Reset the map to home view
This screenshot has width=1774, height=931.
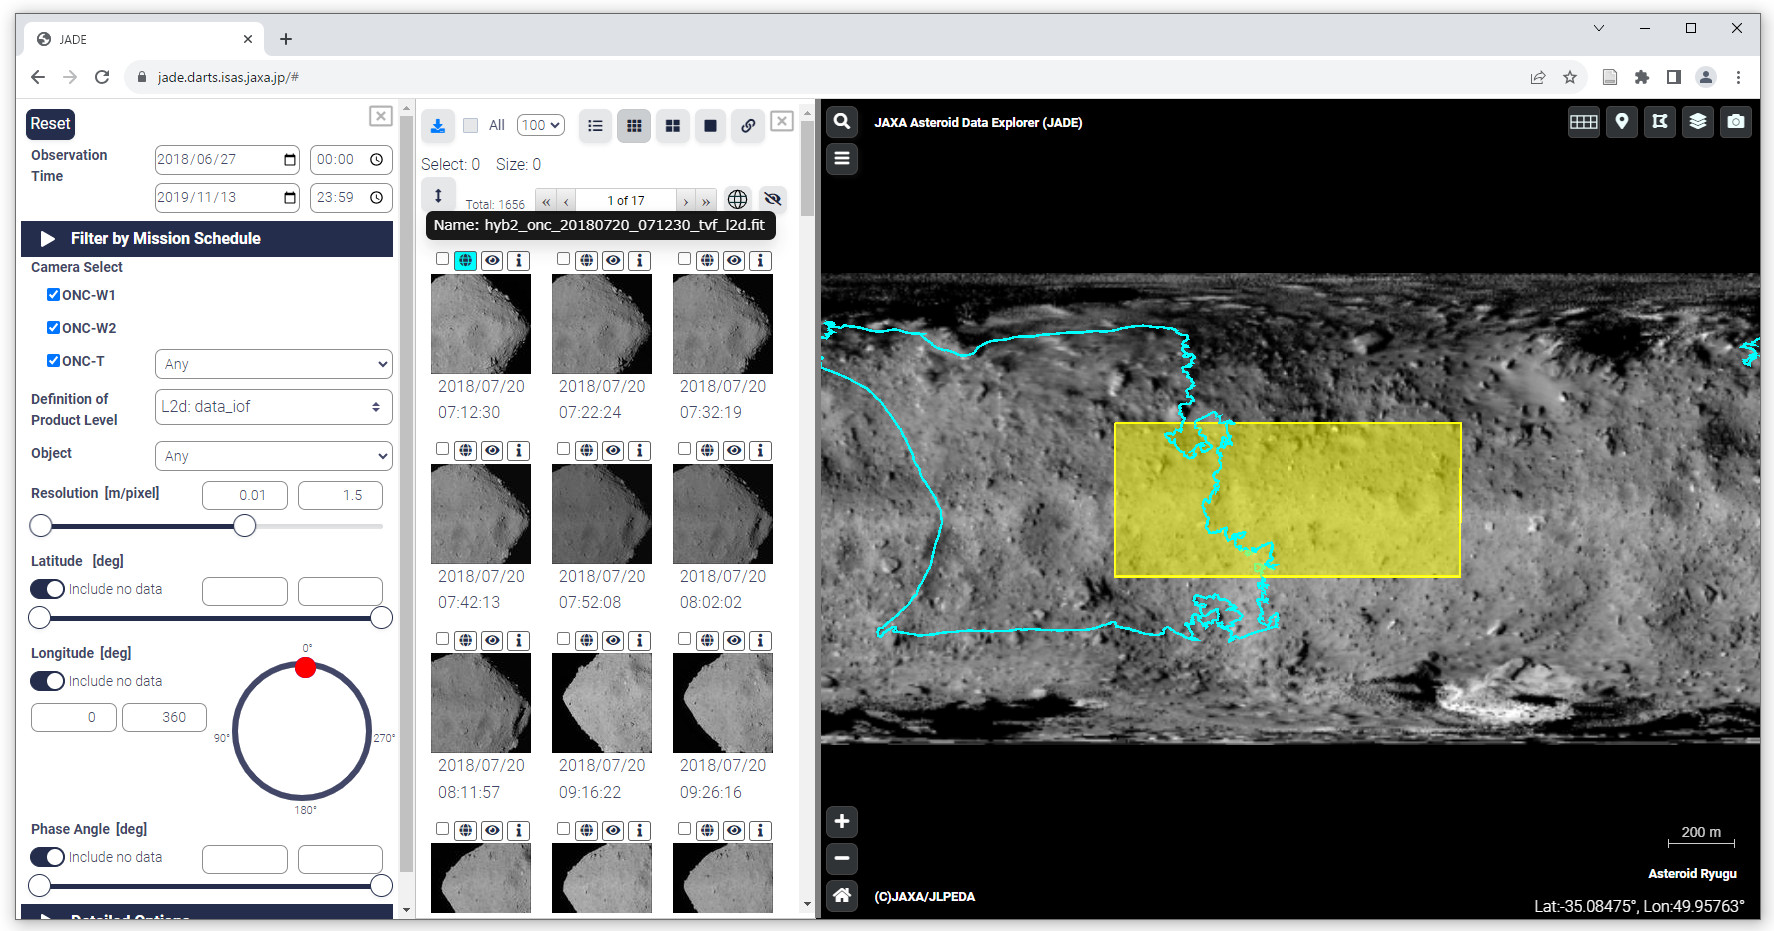pos(842,895)
